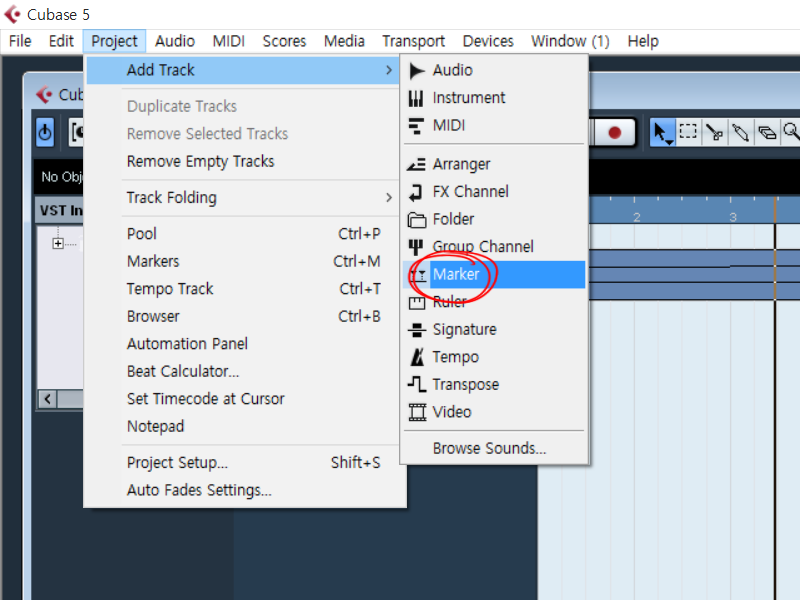Add a Video track icon
Viewport: 800px width, 600px height.
coord(417,412)
